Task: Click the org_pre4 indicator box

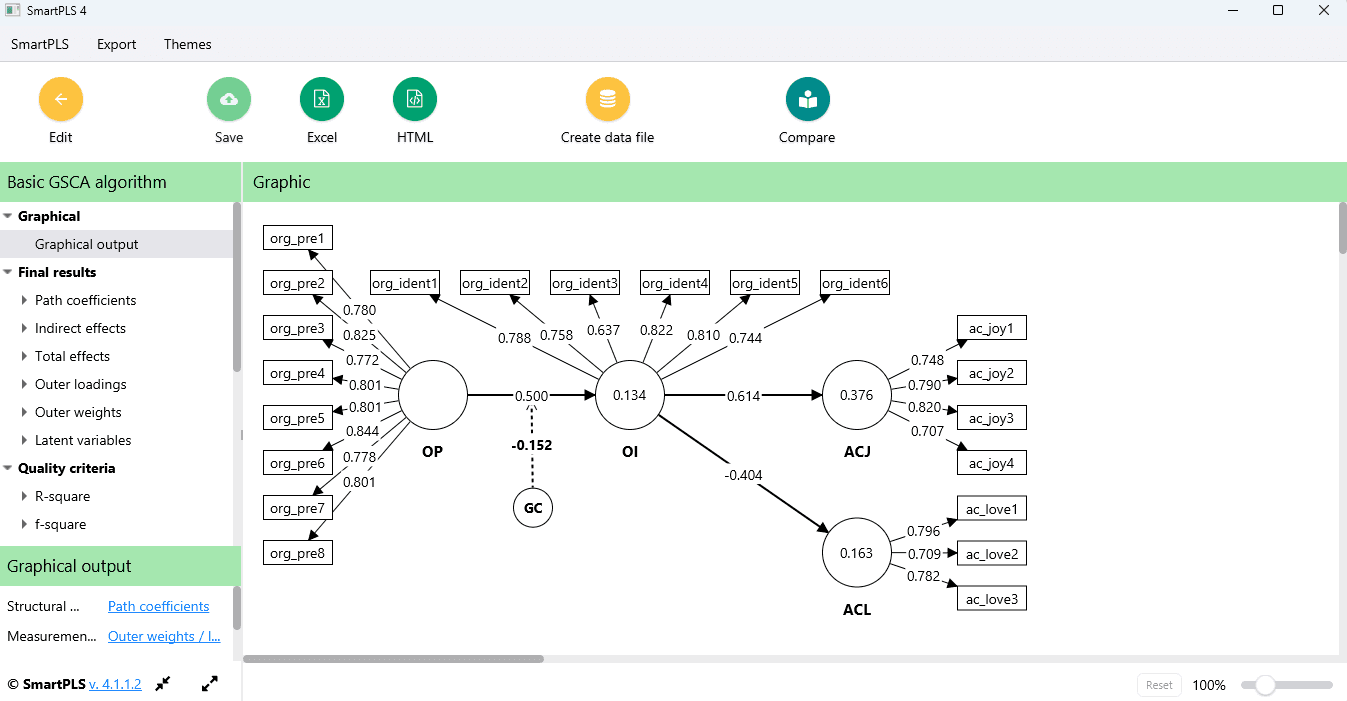Action: pyautogui.click(x=298, y=373)
